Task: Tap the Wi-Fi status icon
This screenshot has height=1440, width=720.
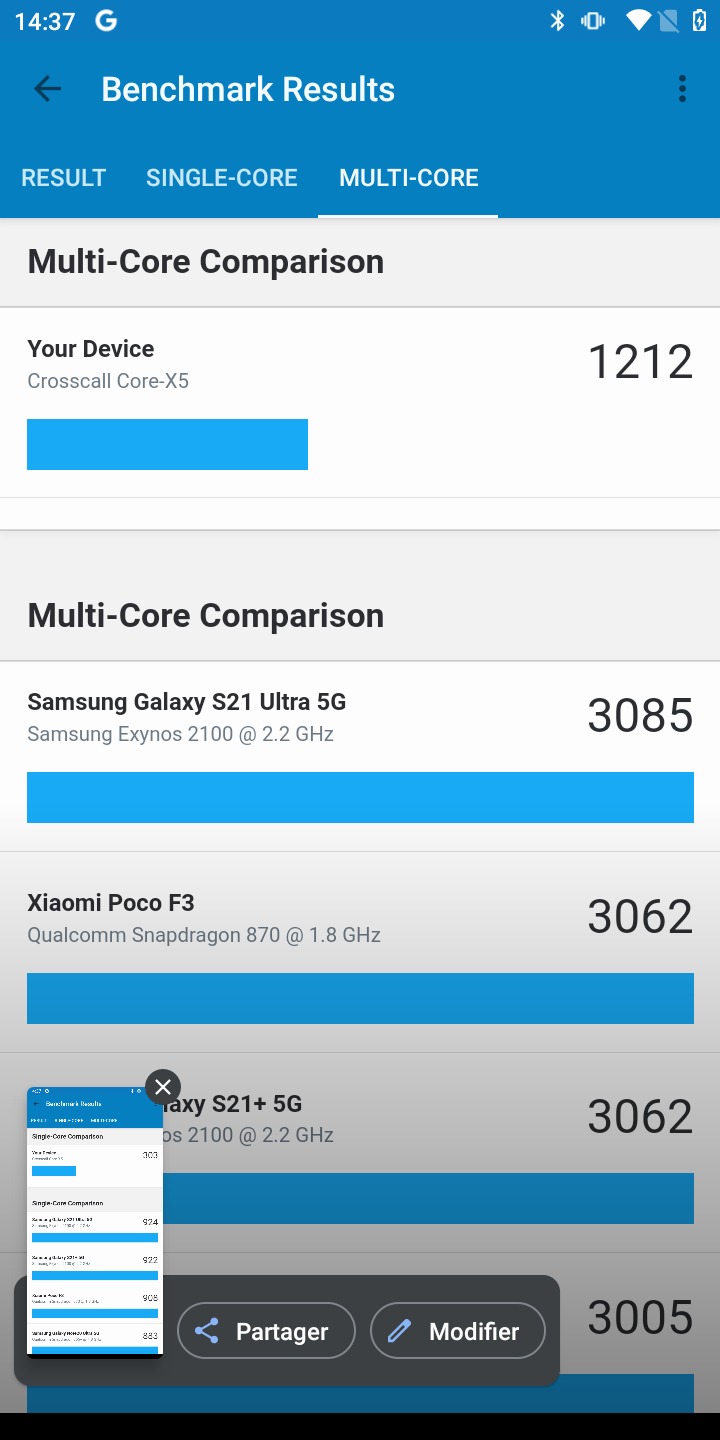Action: coord(639,21)
